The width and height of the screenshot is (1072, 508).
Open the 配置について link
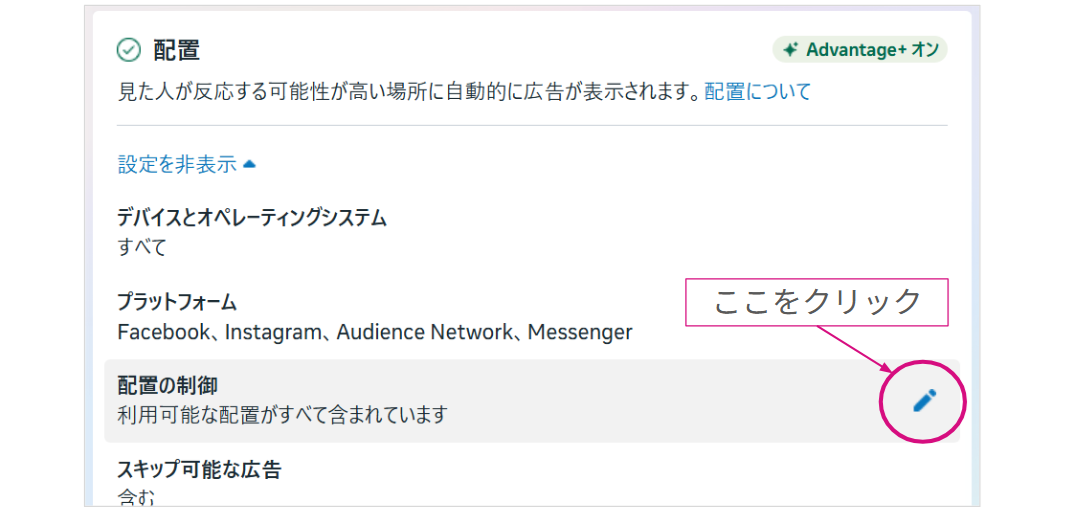757,92
